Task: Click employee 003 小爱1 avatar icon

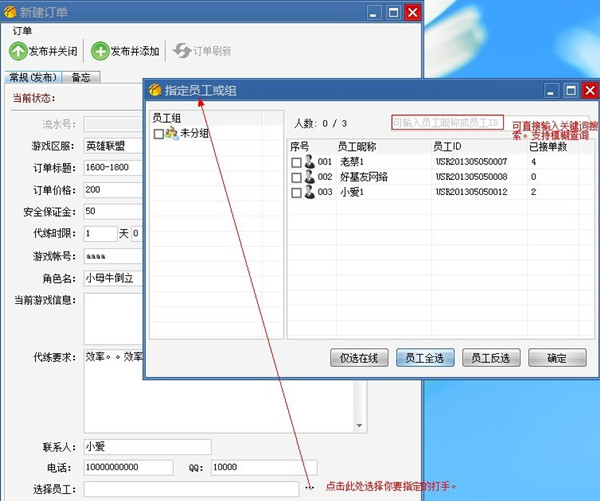Action: point(310,192)
